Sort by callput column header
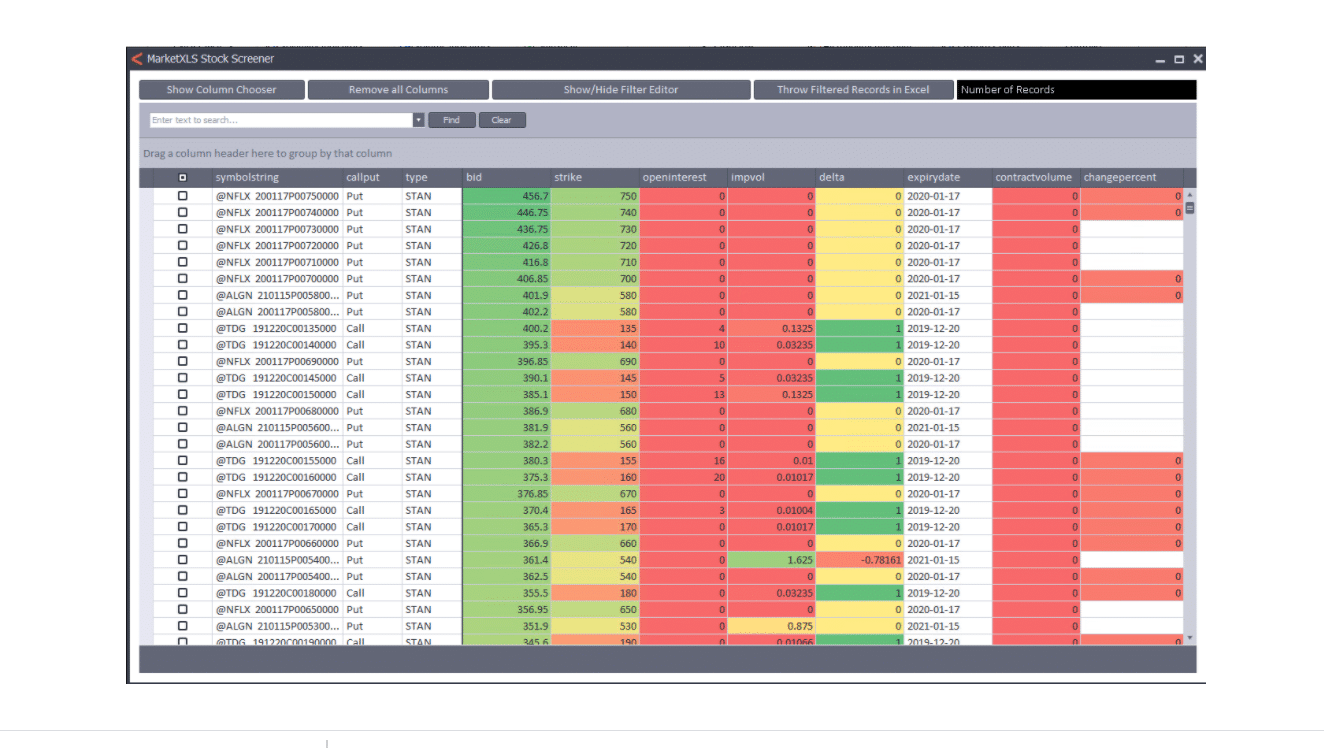Viewport: 1324px width, 748px height. tap(372, 178)
